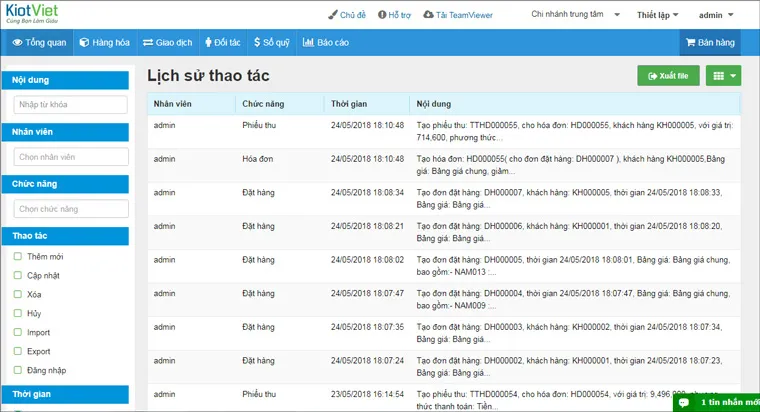
Task: Click the Xuất file export button
Action: (x=667, y=75)
